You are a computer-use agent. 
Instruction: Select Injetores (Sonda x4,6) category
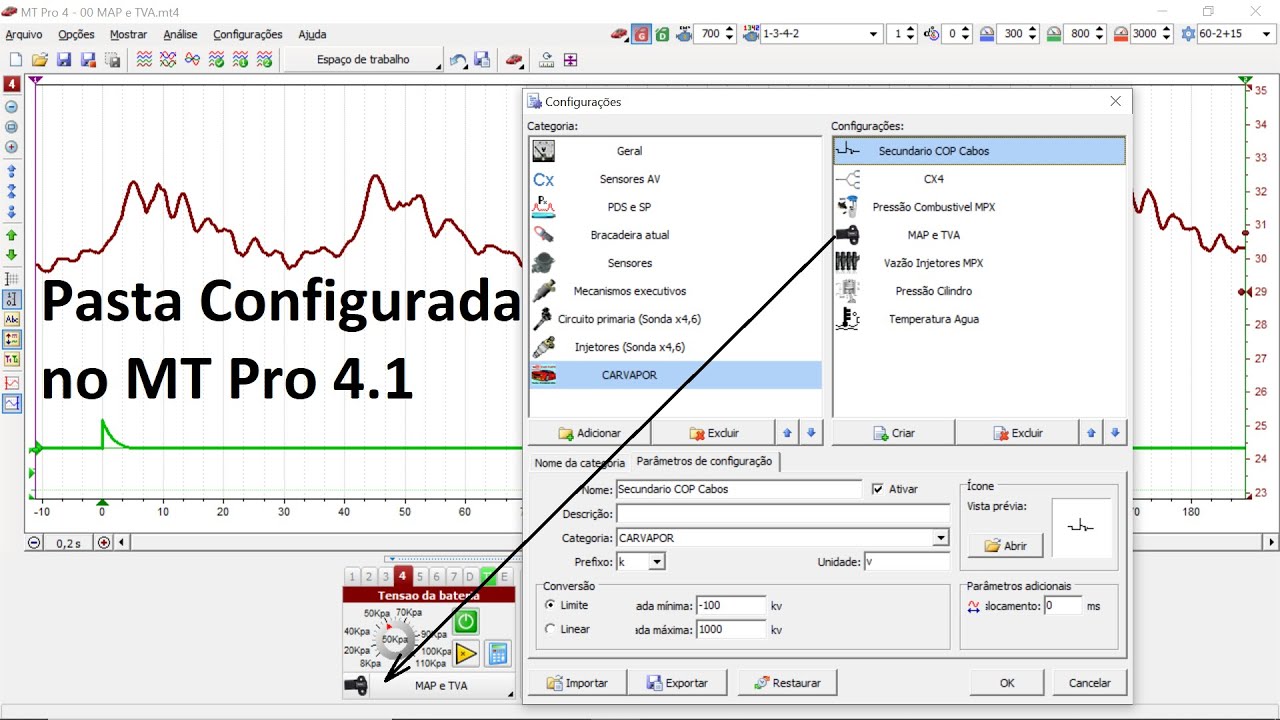click(x=675, y=347)
